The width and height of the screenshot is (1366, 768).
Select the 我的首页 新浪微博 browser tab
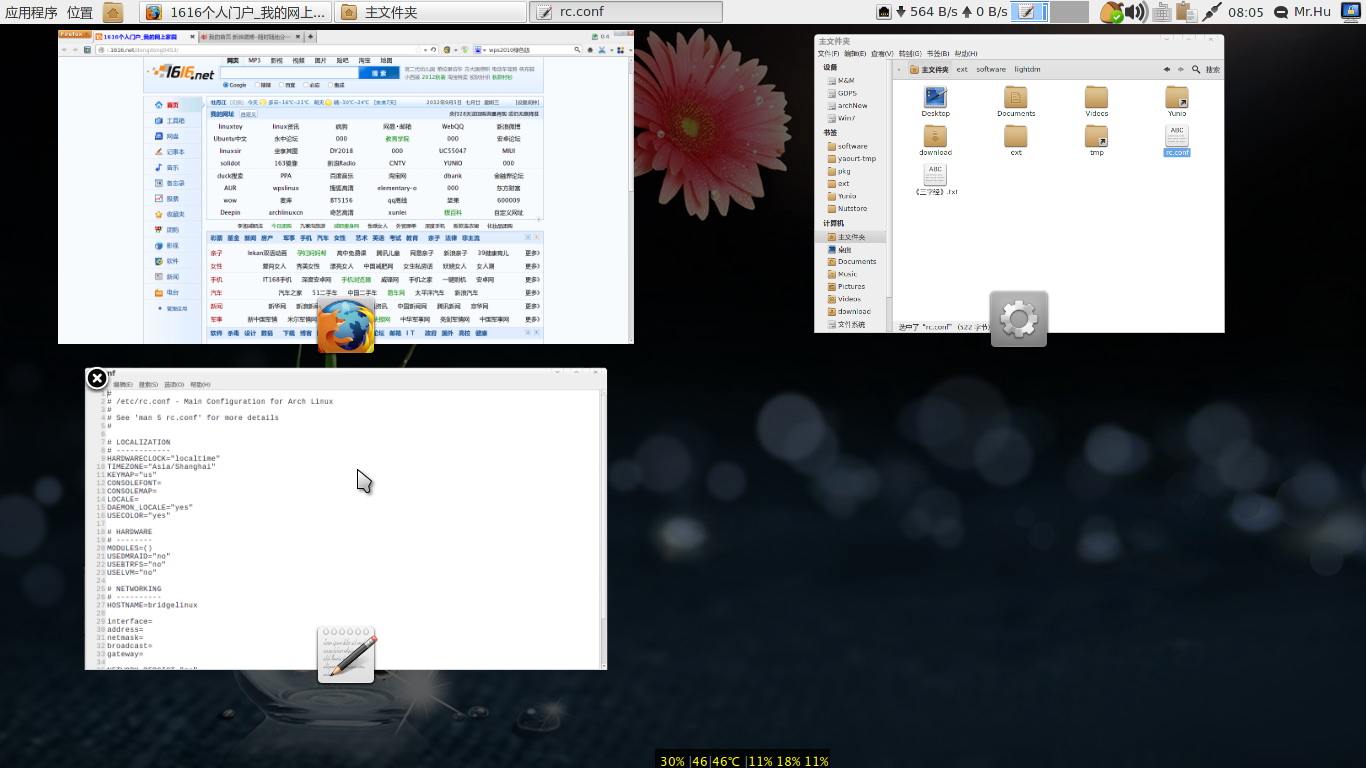[x=249, y=37]
